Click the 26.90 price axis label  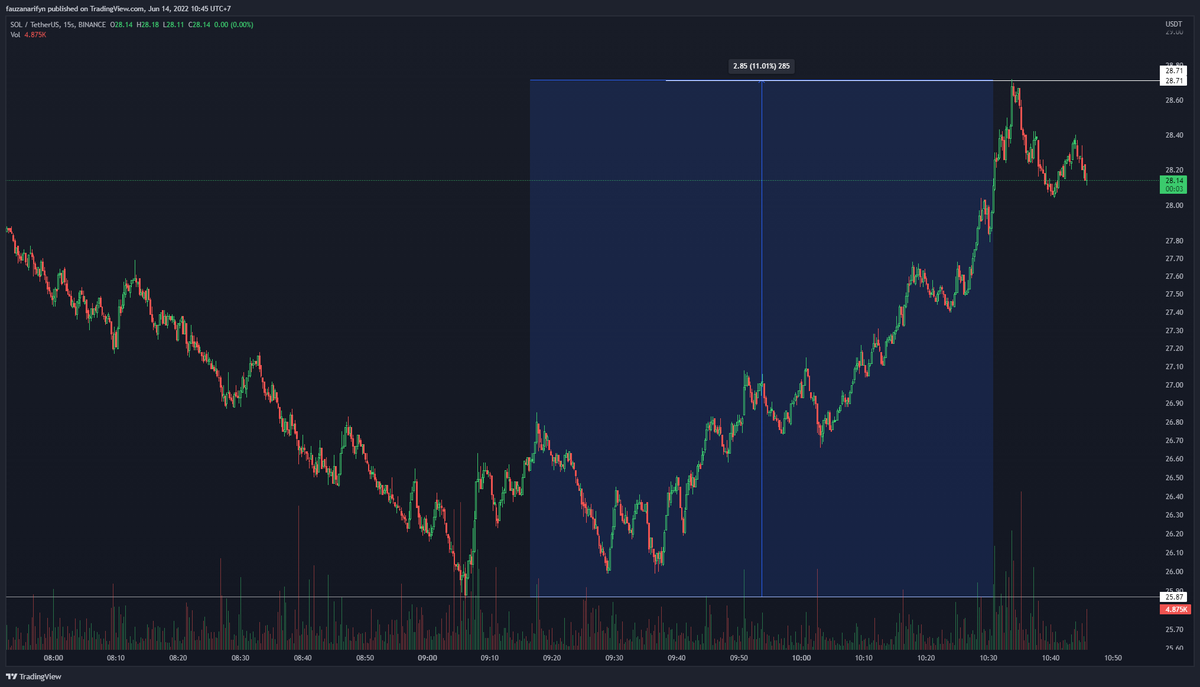(x=1174, y=403)
